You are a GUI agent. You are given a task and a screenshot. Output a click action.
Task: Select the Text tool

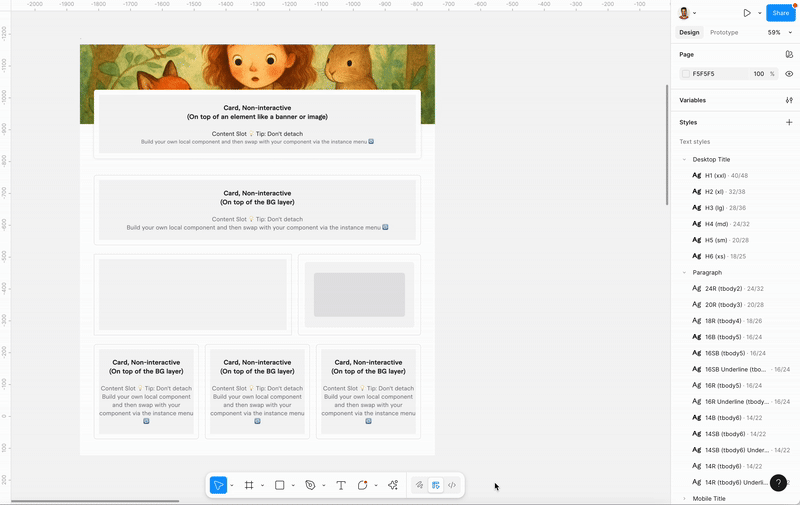coord(341,485)
